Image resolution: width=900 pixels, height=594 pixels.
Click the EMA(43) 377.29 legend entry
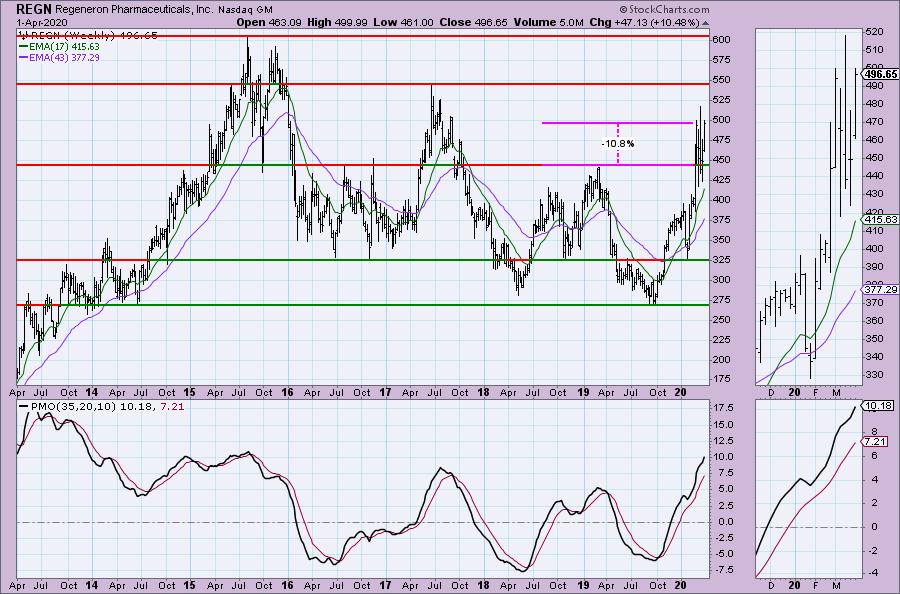[x=59, y=57]
